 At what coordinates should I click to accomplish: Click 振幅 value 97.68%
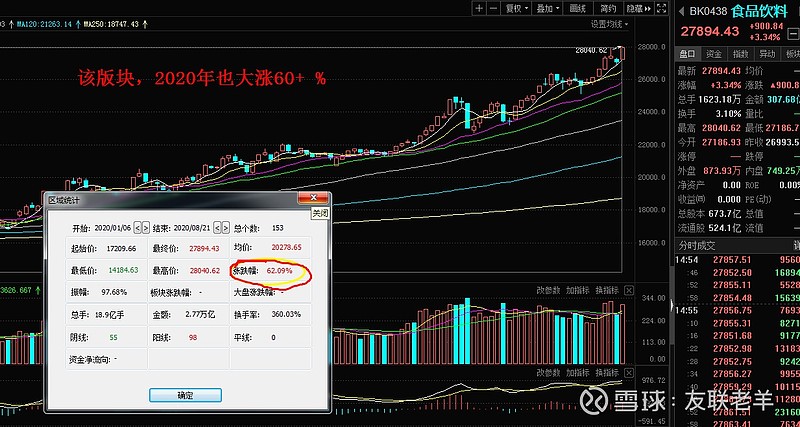pyautogui.click(x=114, y=292)
